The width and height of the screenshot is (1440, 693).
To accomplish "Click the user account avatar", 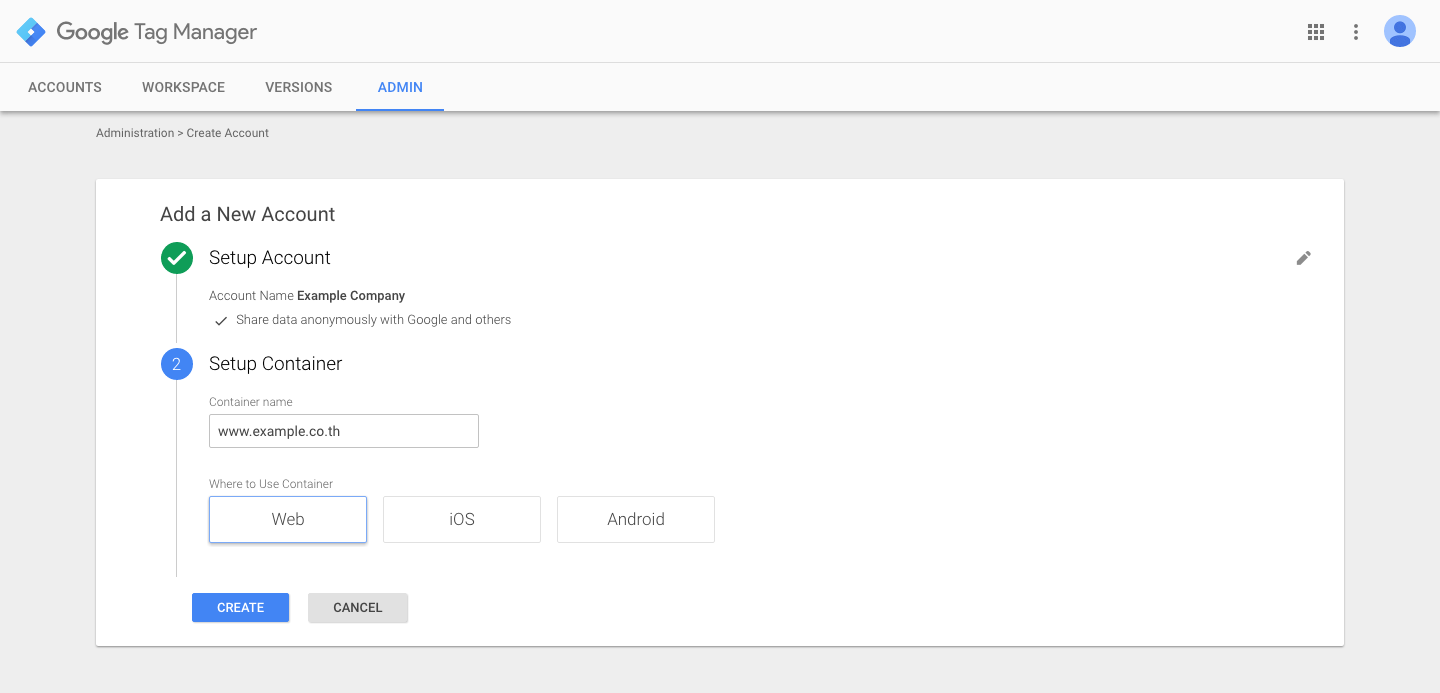I will (1399, 32).
